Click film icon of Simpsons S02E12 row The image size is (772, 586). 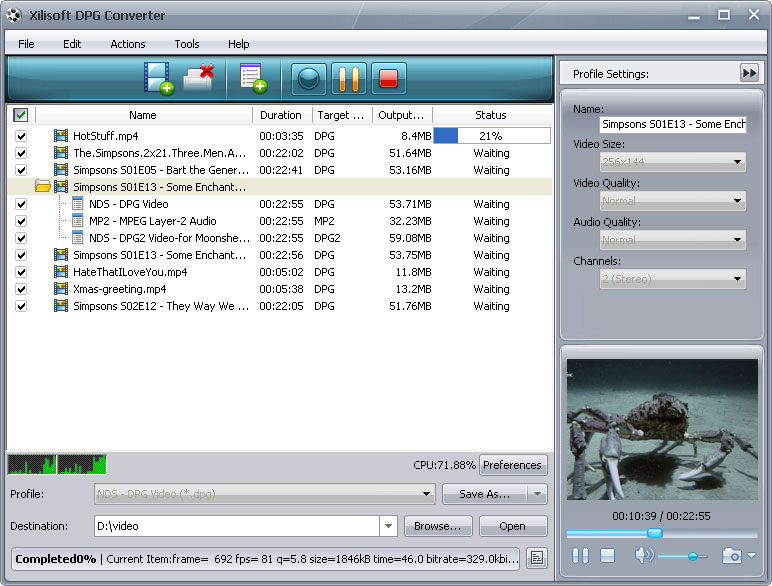(61, 306)
